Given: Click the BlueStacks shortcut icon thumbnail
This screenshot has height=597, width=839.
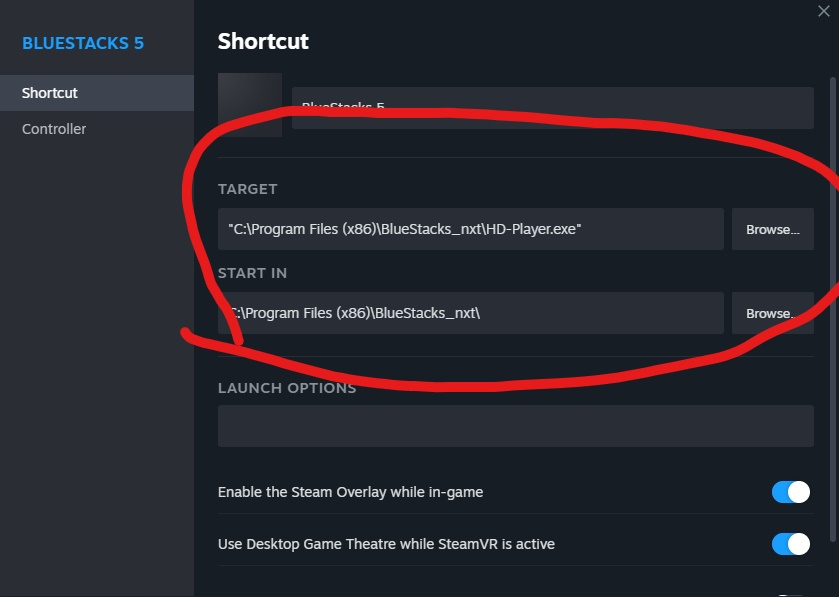Looking at the screenshot, I should click(250, 106).
